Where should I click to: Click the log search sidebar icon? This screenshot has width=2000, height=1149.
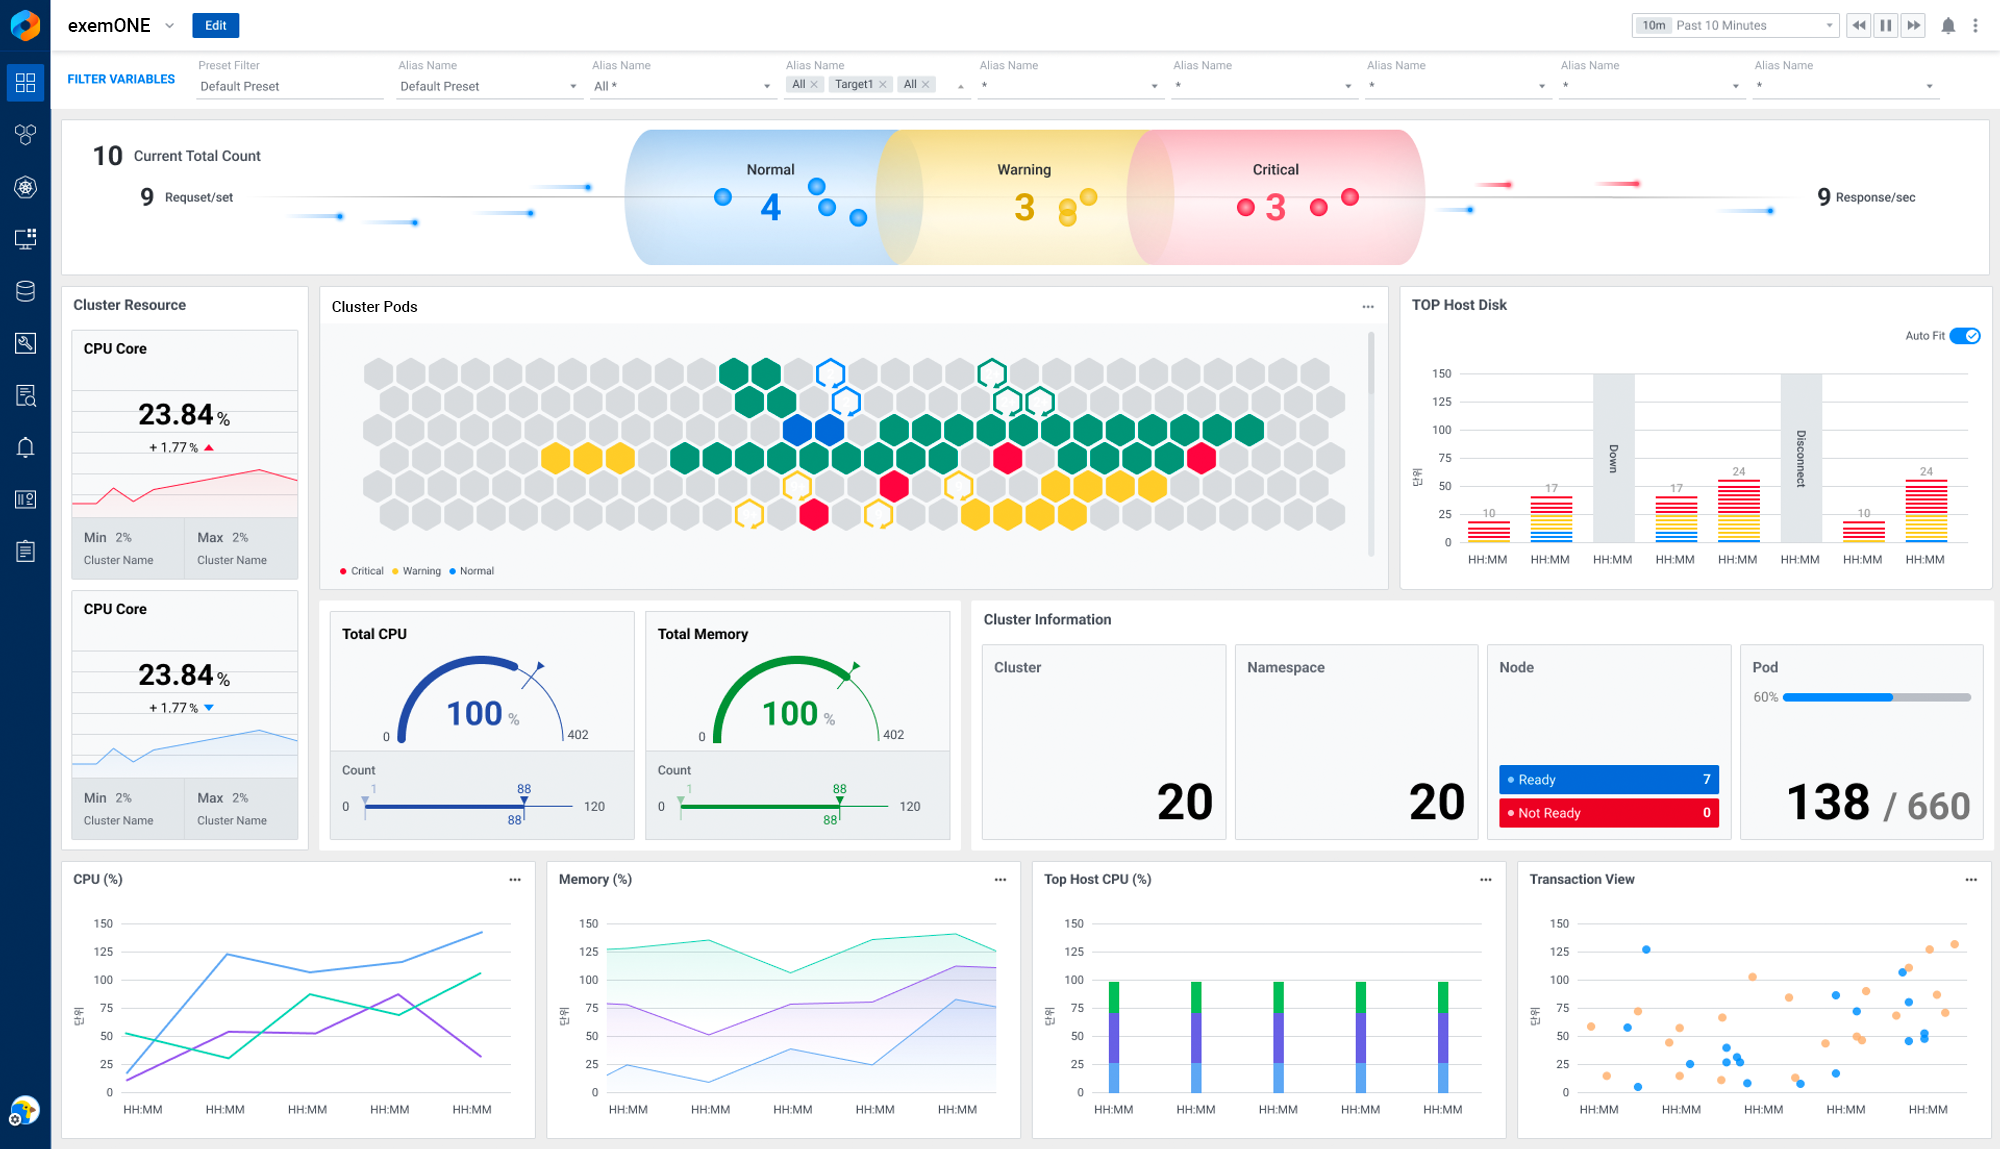pos(25,396)
